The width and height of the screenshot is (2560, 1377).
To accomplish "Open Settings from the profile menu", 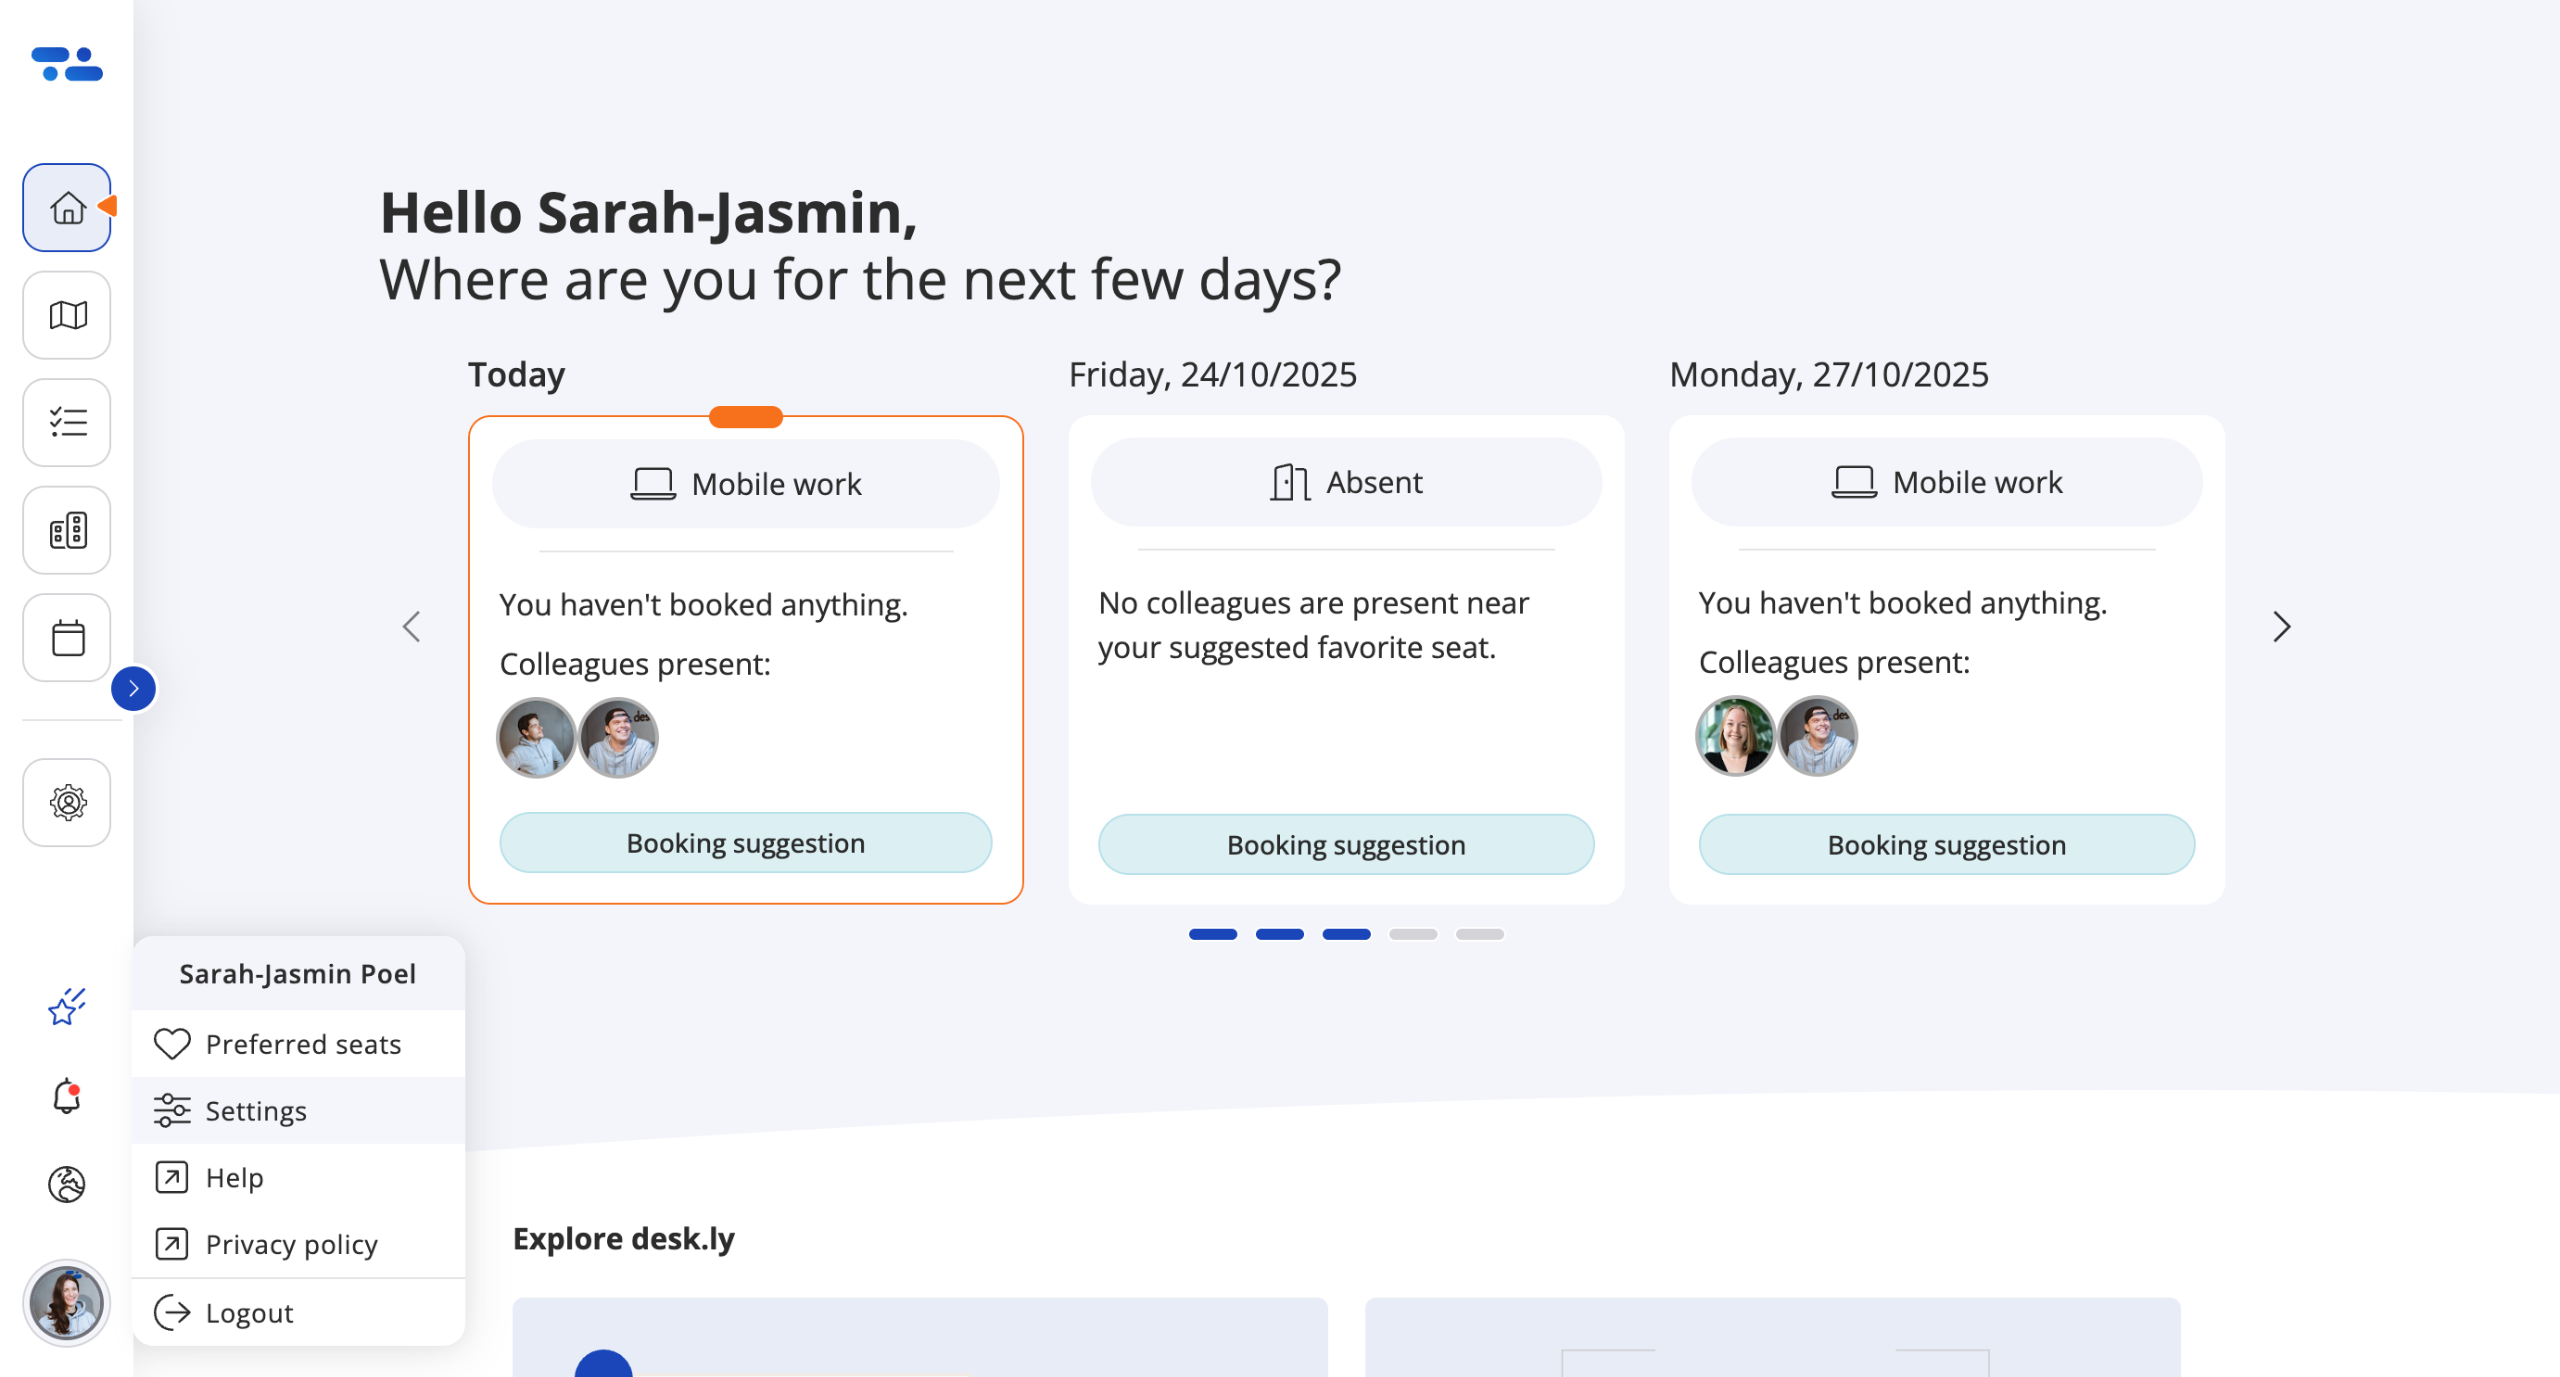I will [x=256, y=1111].
